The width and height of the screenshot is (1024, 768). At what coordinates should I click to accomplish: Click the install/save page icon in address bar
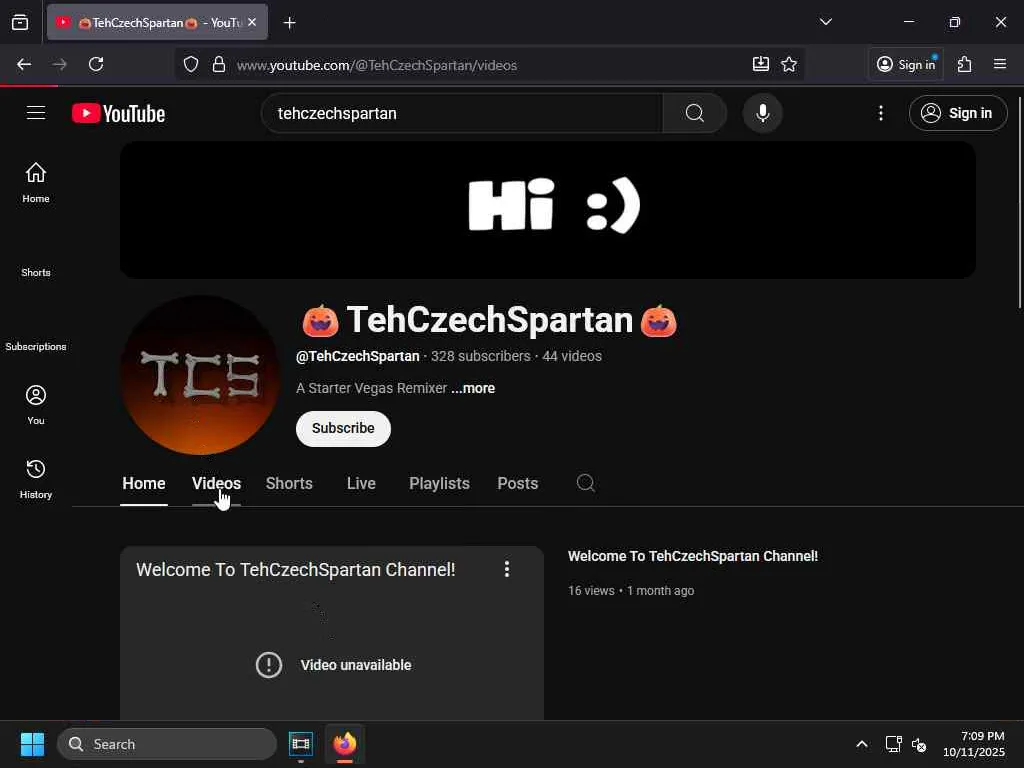tap(761, 64)
